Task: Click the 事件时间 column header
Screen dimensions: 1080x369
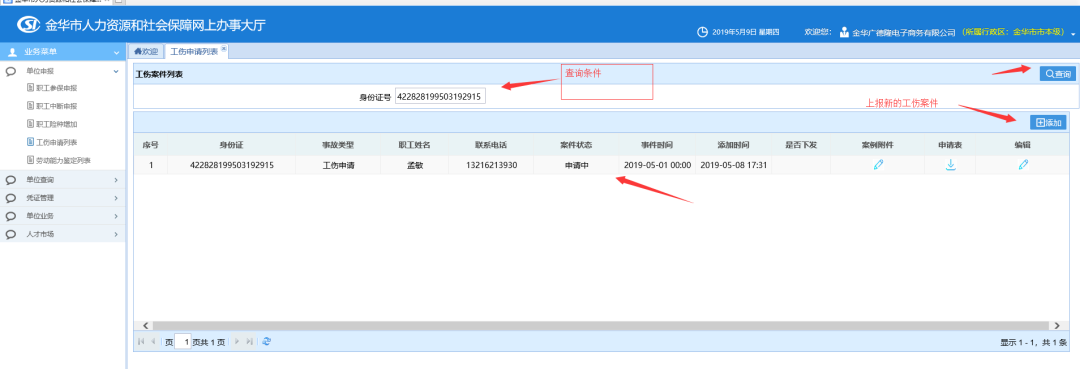Action: tap(656, 145)
